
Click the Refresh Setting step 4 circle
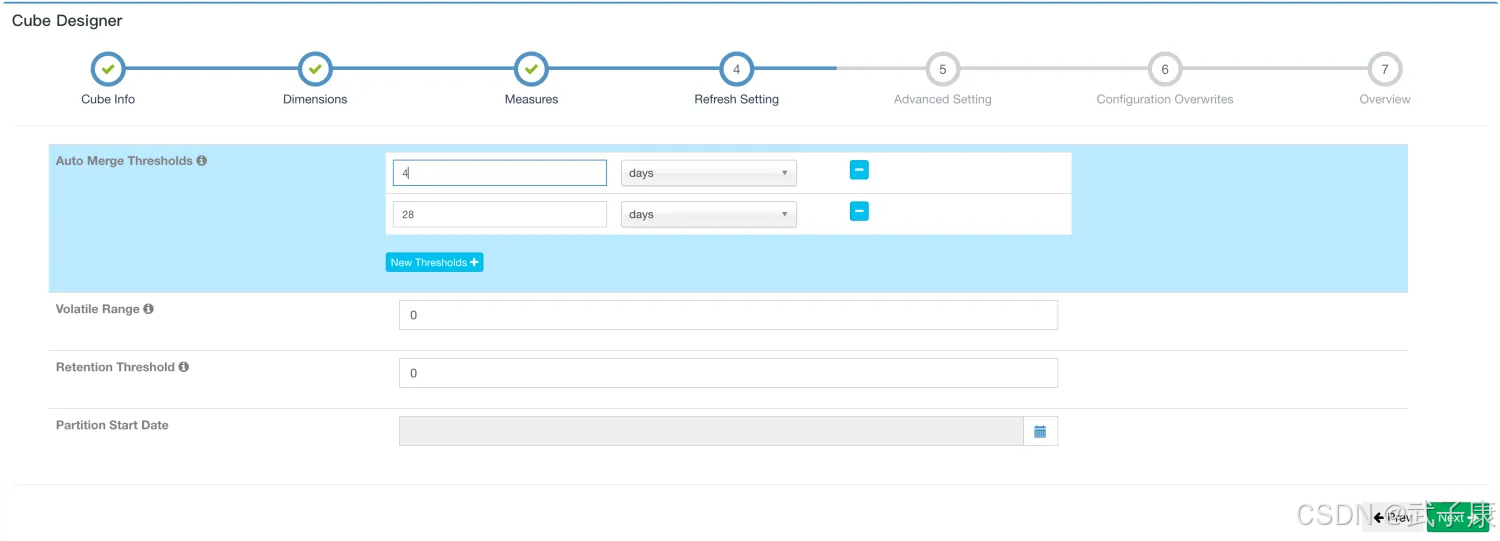tap(736, 69)
